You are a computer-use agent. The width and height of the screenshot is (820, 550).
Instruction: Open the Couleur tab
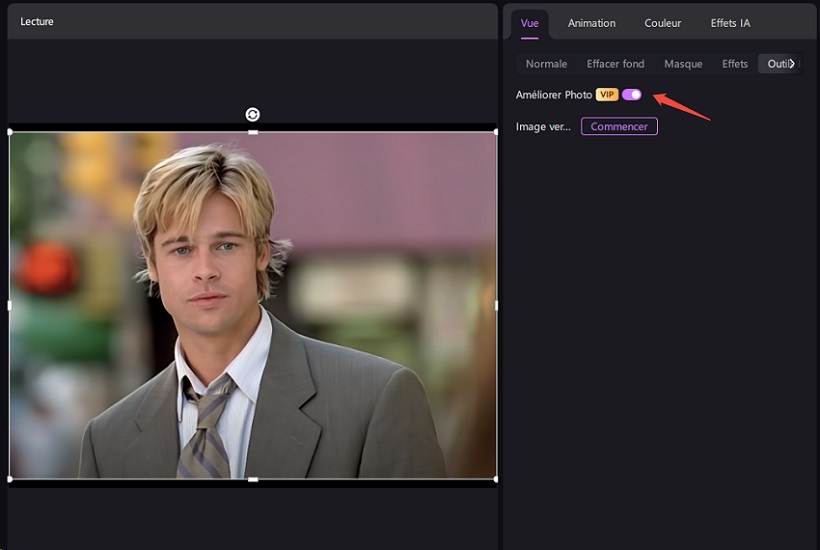[663, 23]
